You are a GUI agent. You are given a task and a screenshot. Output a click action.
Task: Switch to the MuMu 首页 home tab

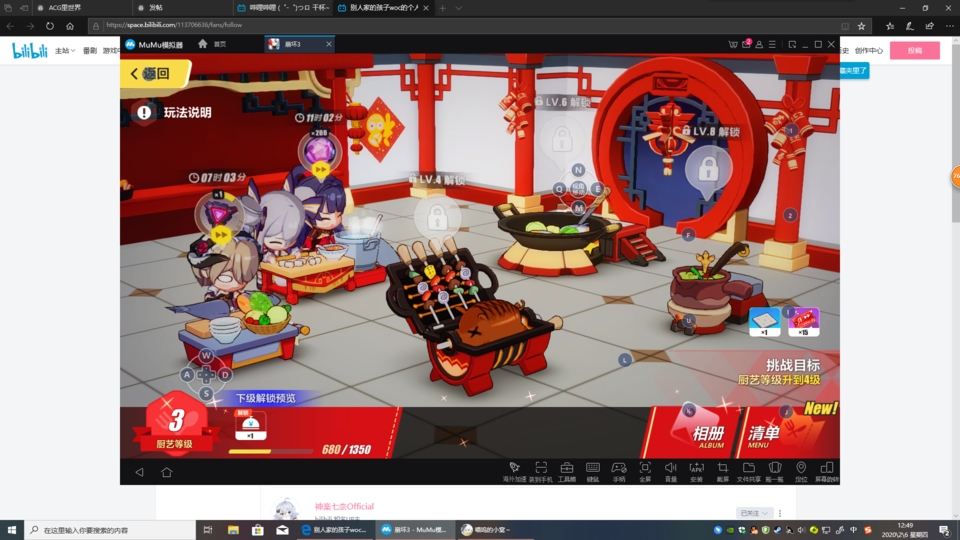click(x=213, y=44)
